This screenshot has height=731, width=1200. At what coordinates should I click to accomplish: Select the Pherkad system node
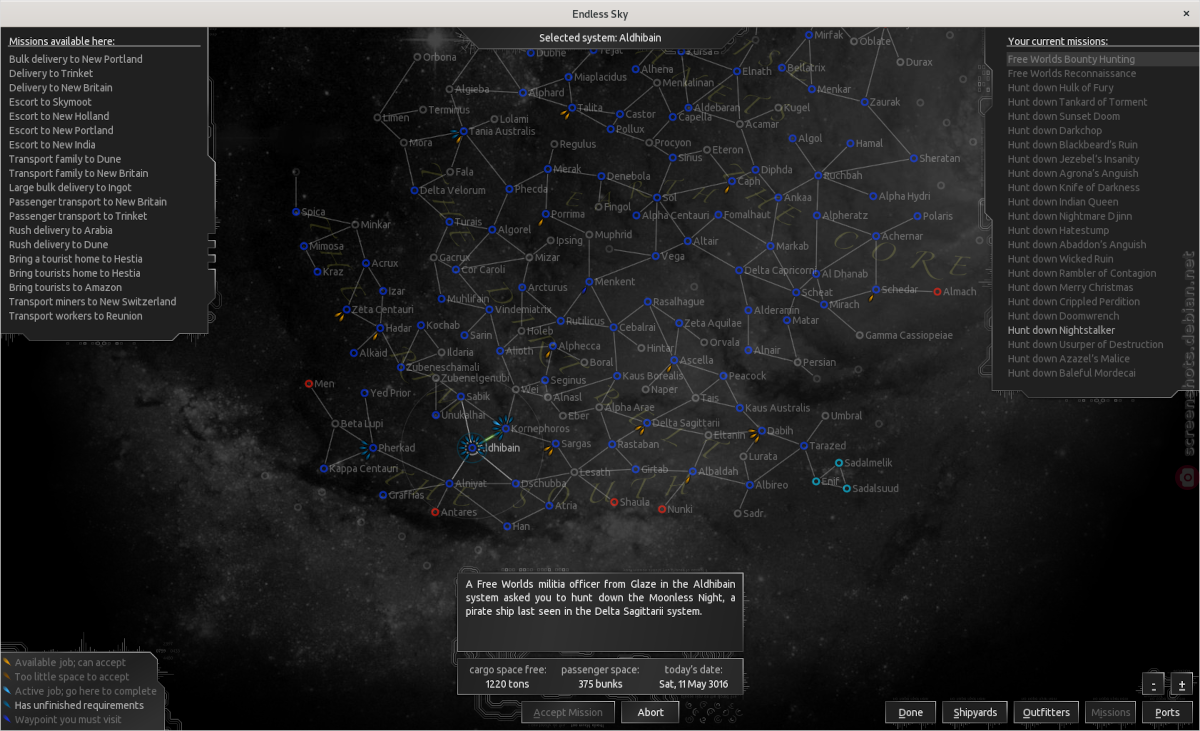click(x=373, y=448)
